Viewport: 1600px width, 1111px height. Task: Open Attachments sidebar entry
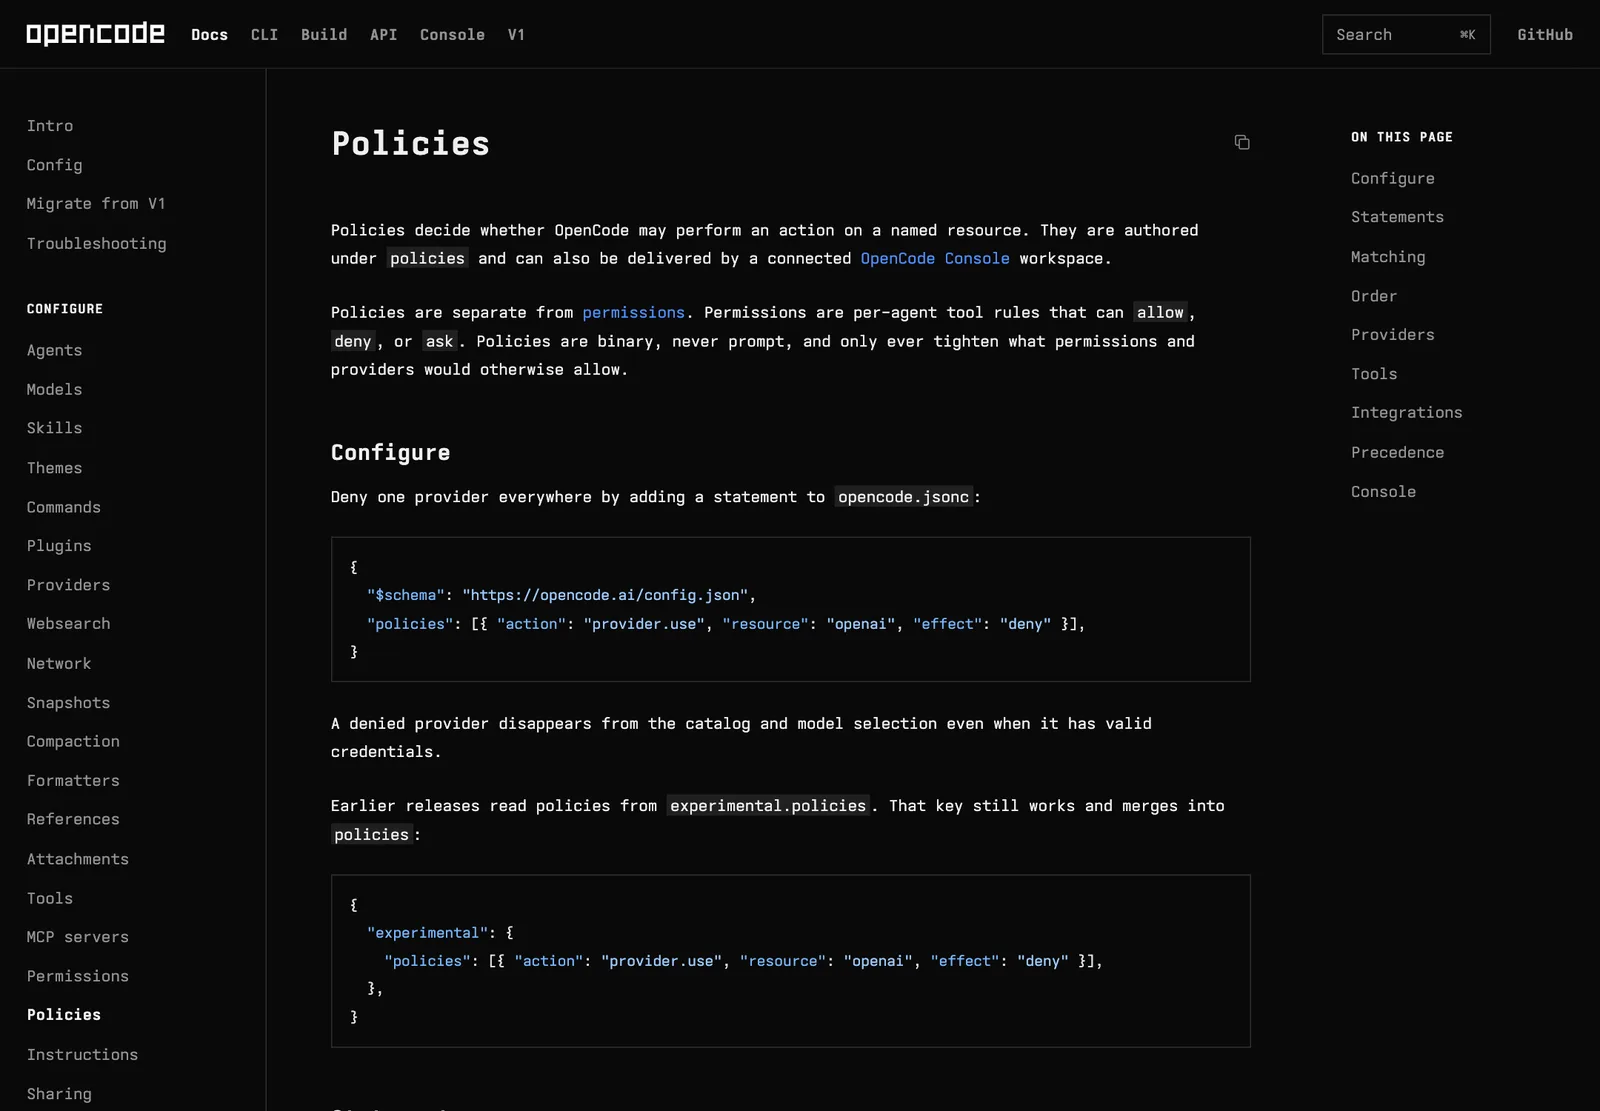78,859
